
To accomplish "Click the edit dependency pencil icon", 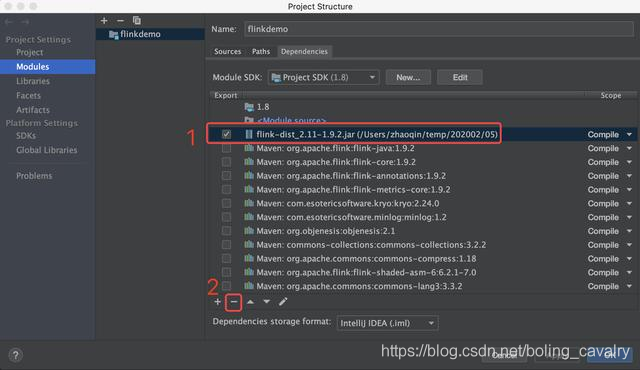I will pos(283,302).
